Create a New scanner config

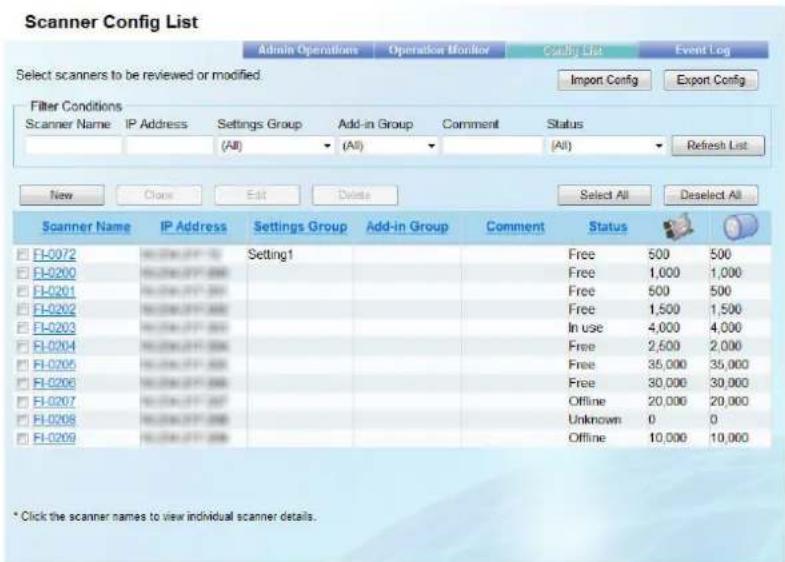point(62,195)
